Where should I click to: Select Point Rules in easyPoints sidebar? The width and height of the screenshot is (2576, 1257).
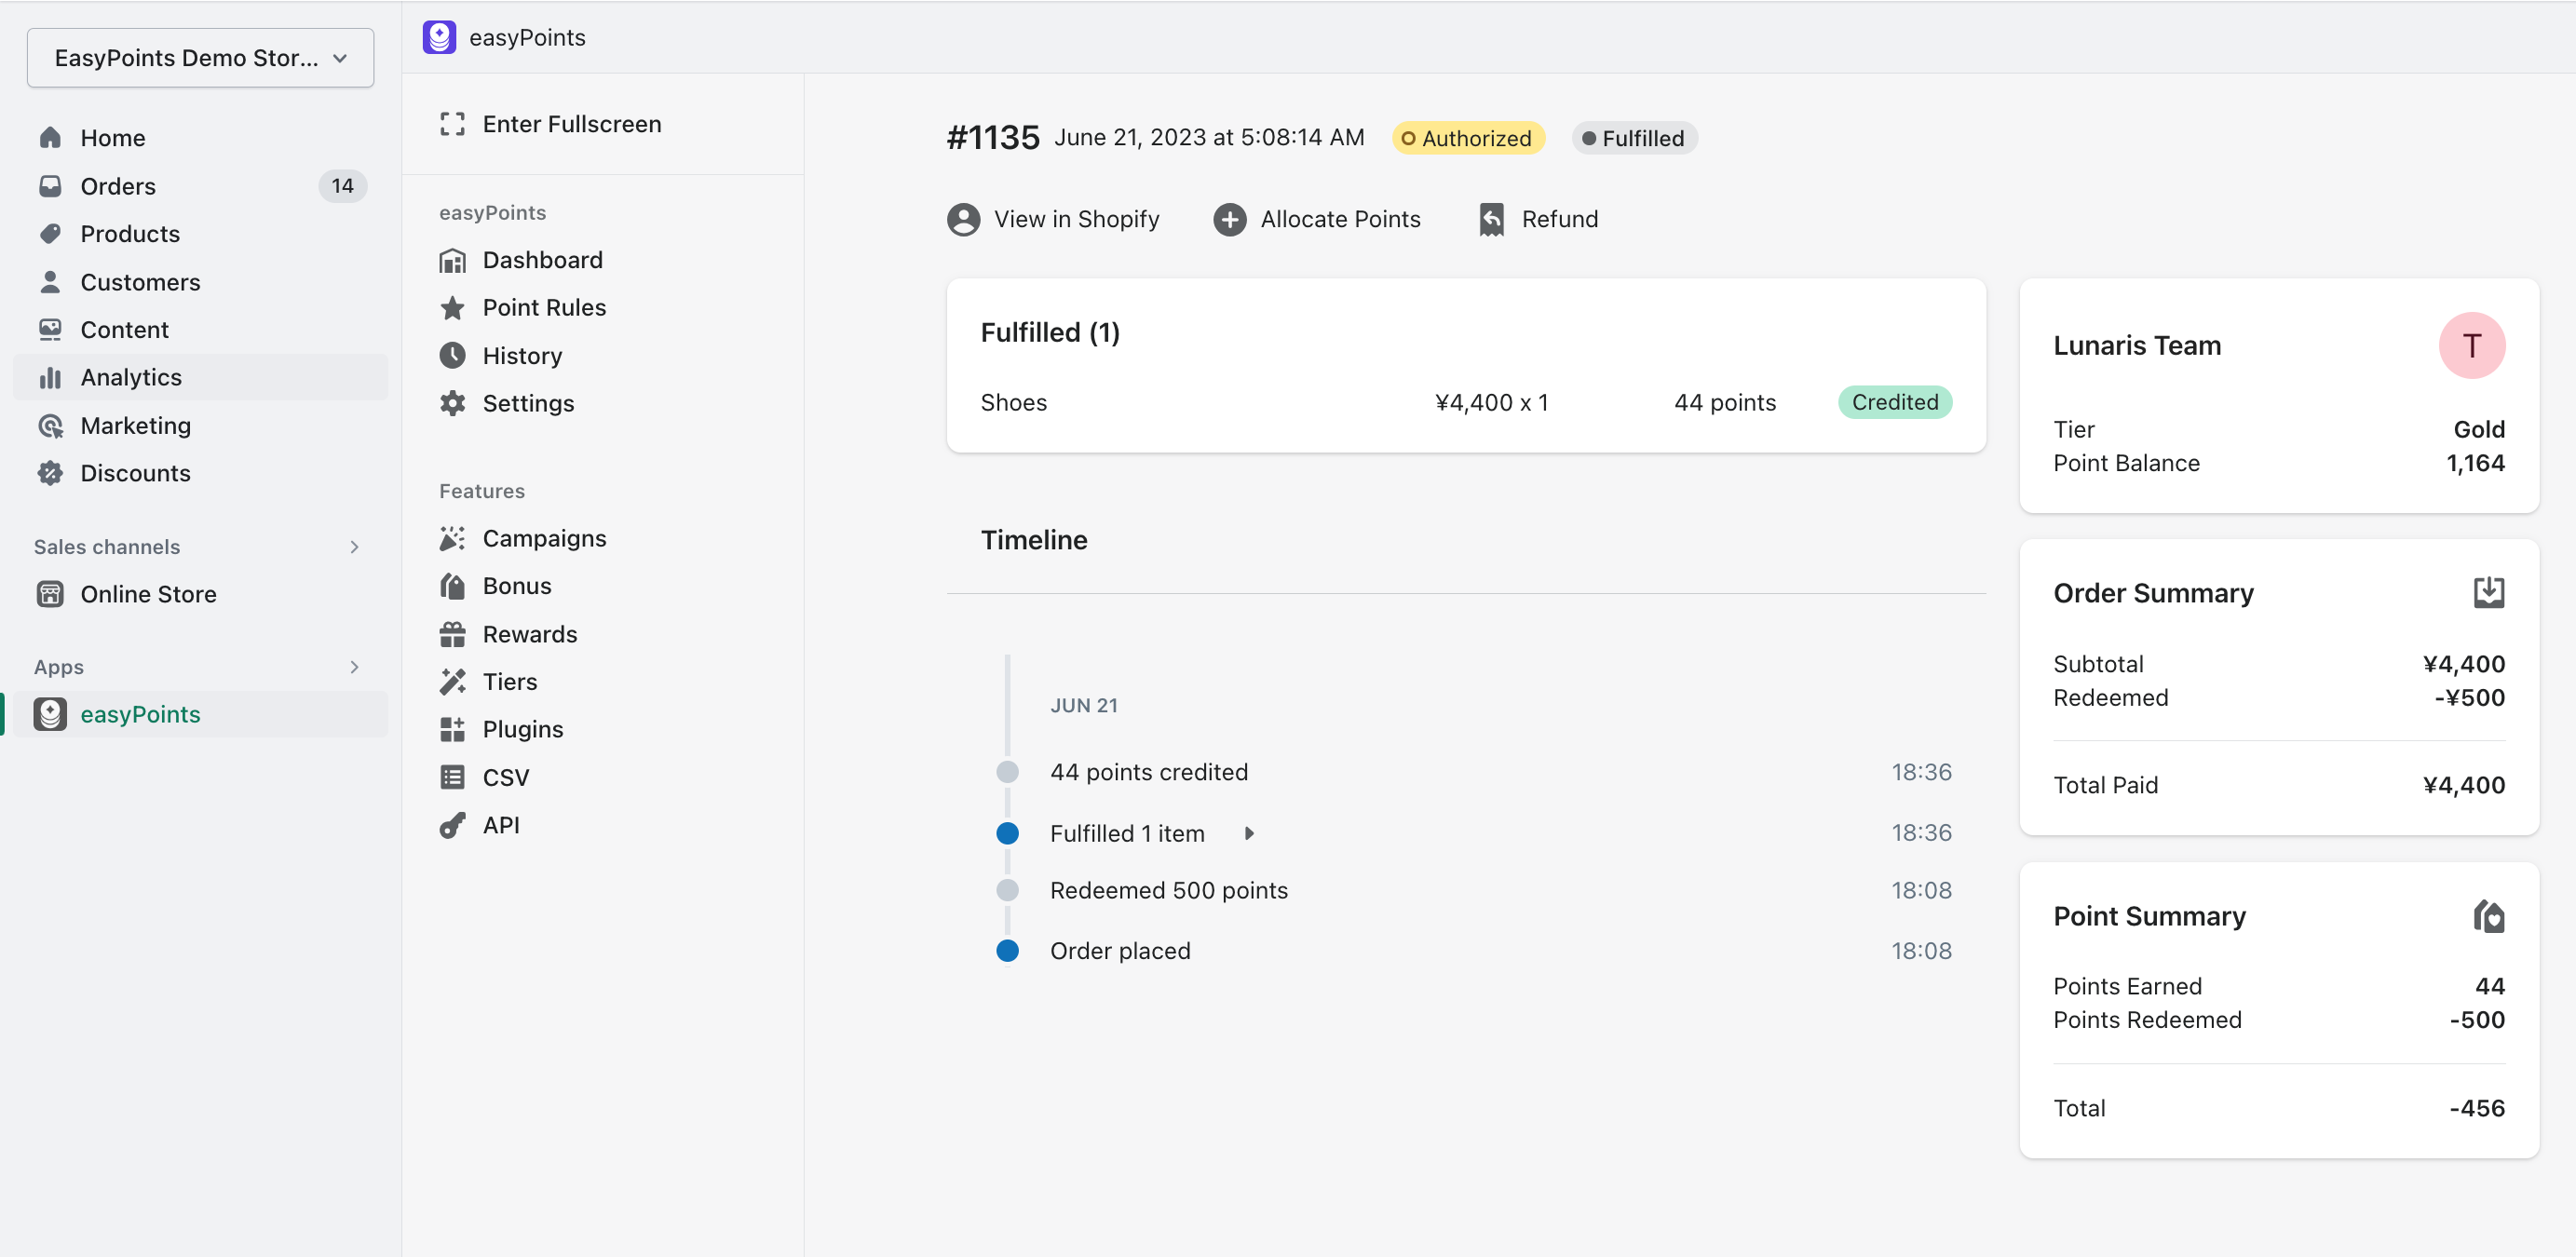[544, 307]
